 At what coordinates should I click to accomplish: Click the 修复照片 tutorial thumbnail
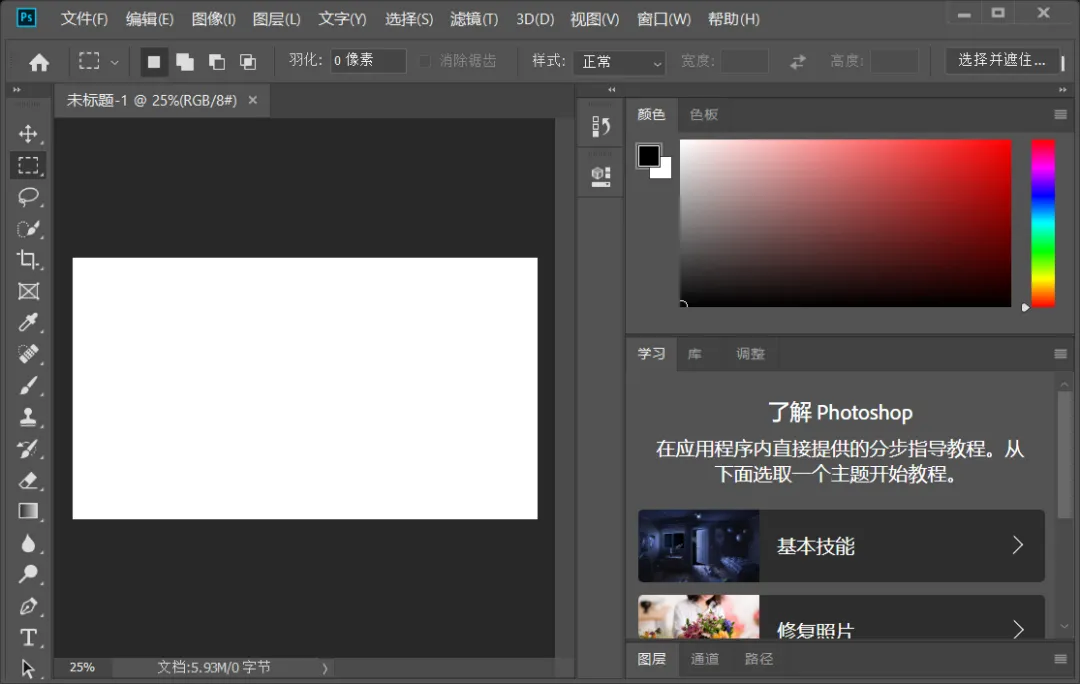(x=698, y=618)
